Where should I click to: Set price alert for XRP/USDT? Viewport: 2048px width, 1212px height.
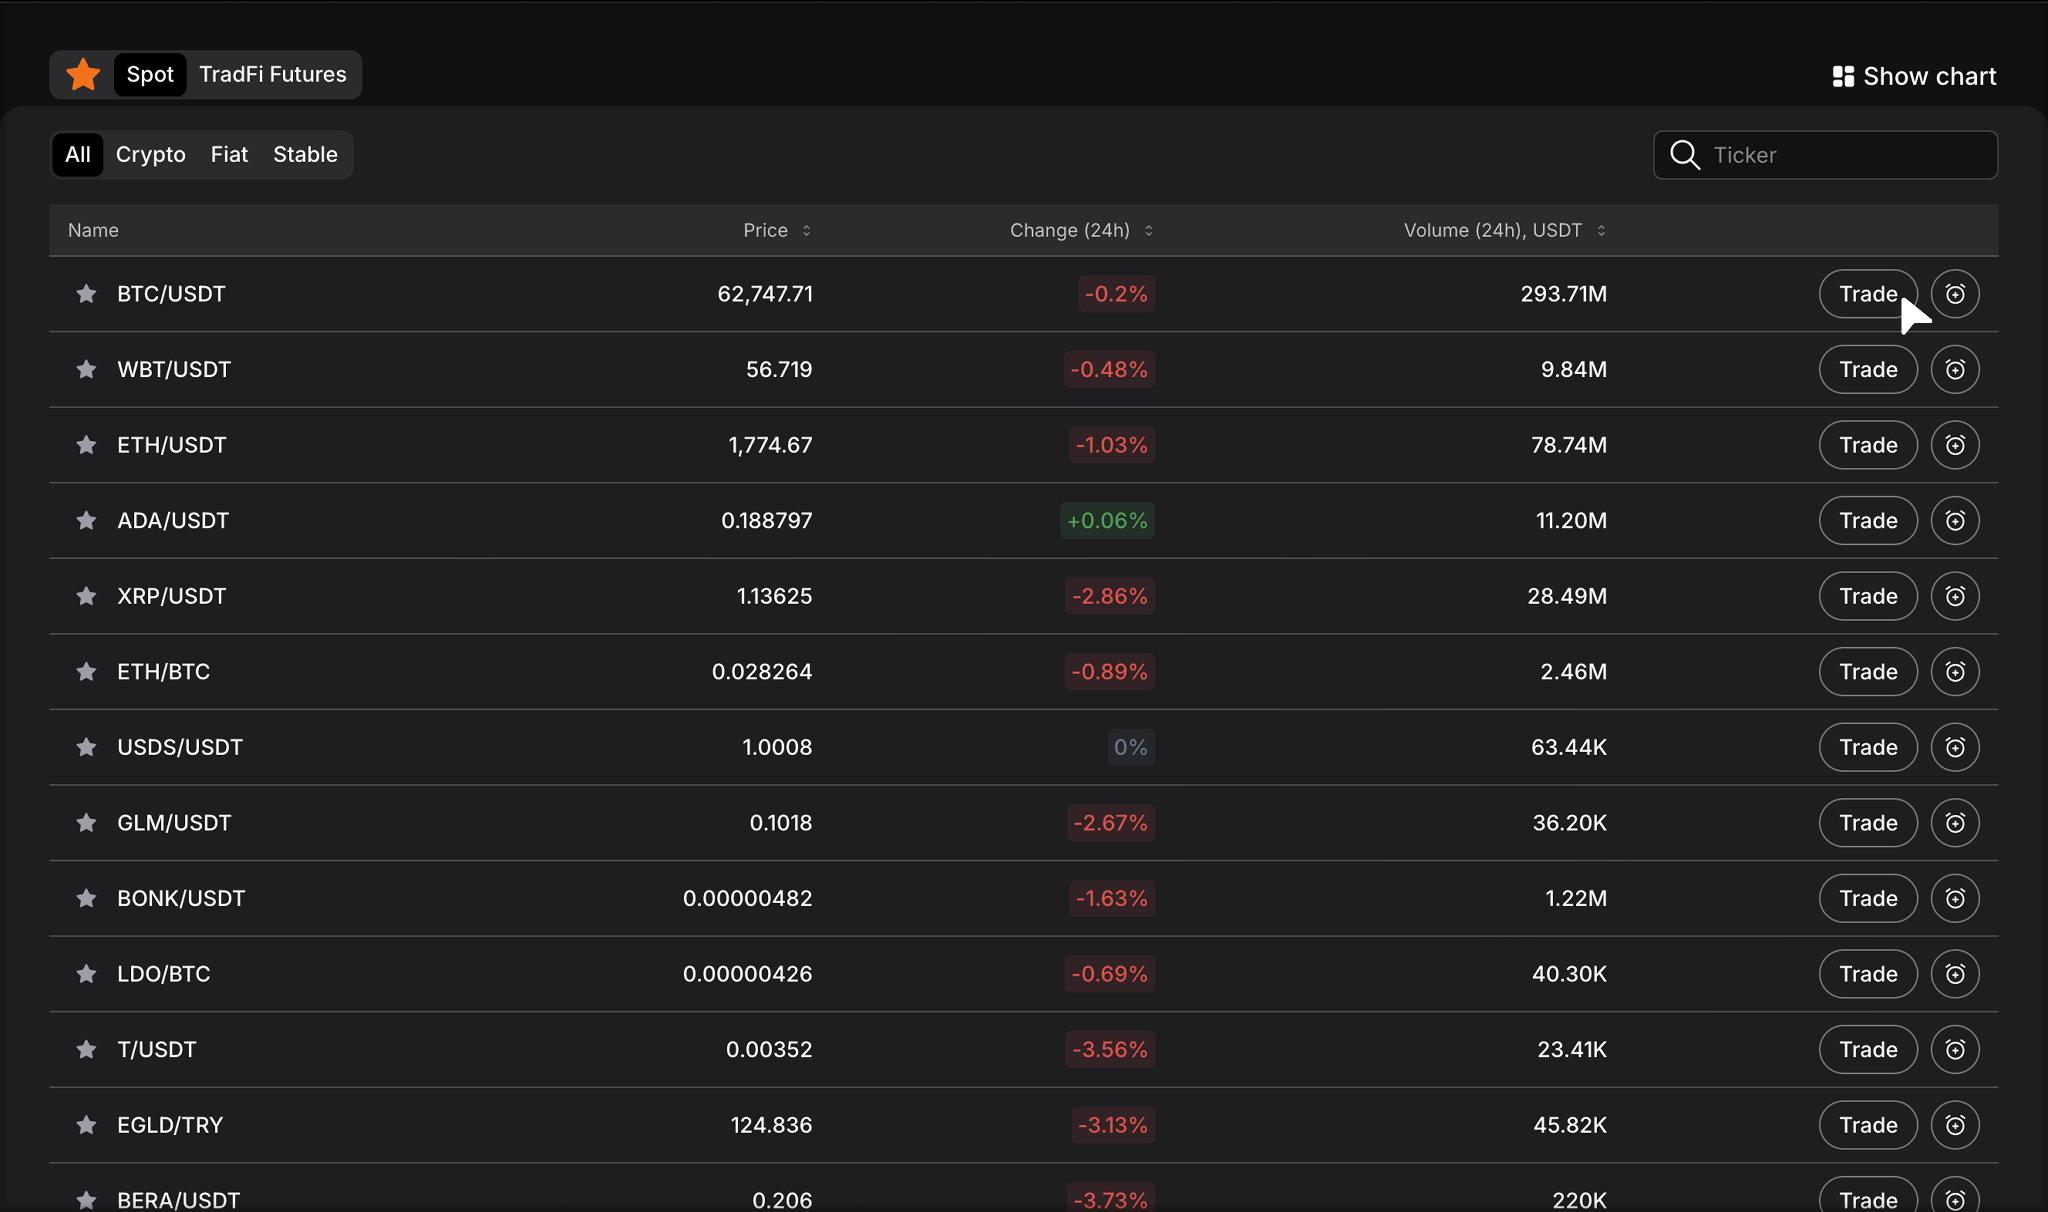pyautogui.click(x=1955, y=596)
